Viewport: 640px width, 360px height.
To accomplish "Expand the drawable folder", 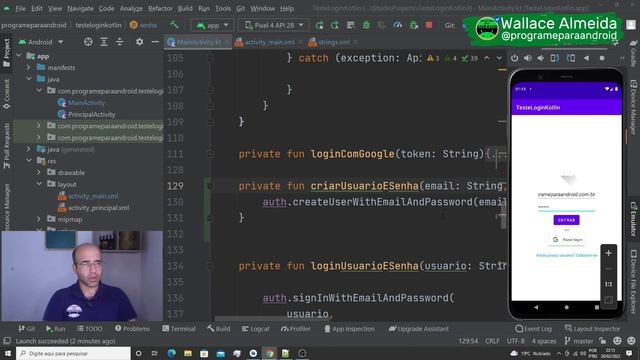I will tap(39, 172).
